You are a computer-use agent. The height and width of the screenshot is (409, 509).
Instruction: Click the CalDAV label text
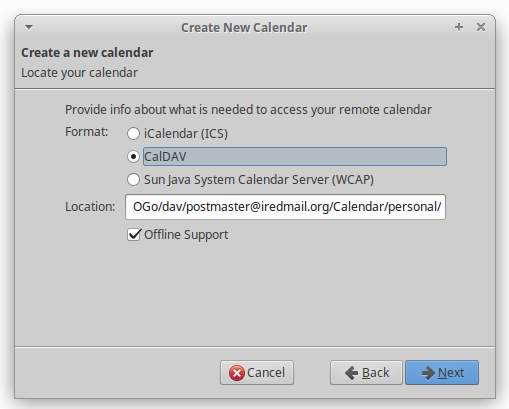coord(165,157)
